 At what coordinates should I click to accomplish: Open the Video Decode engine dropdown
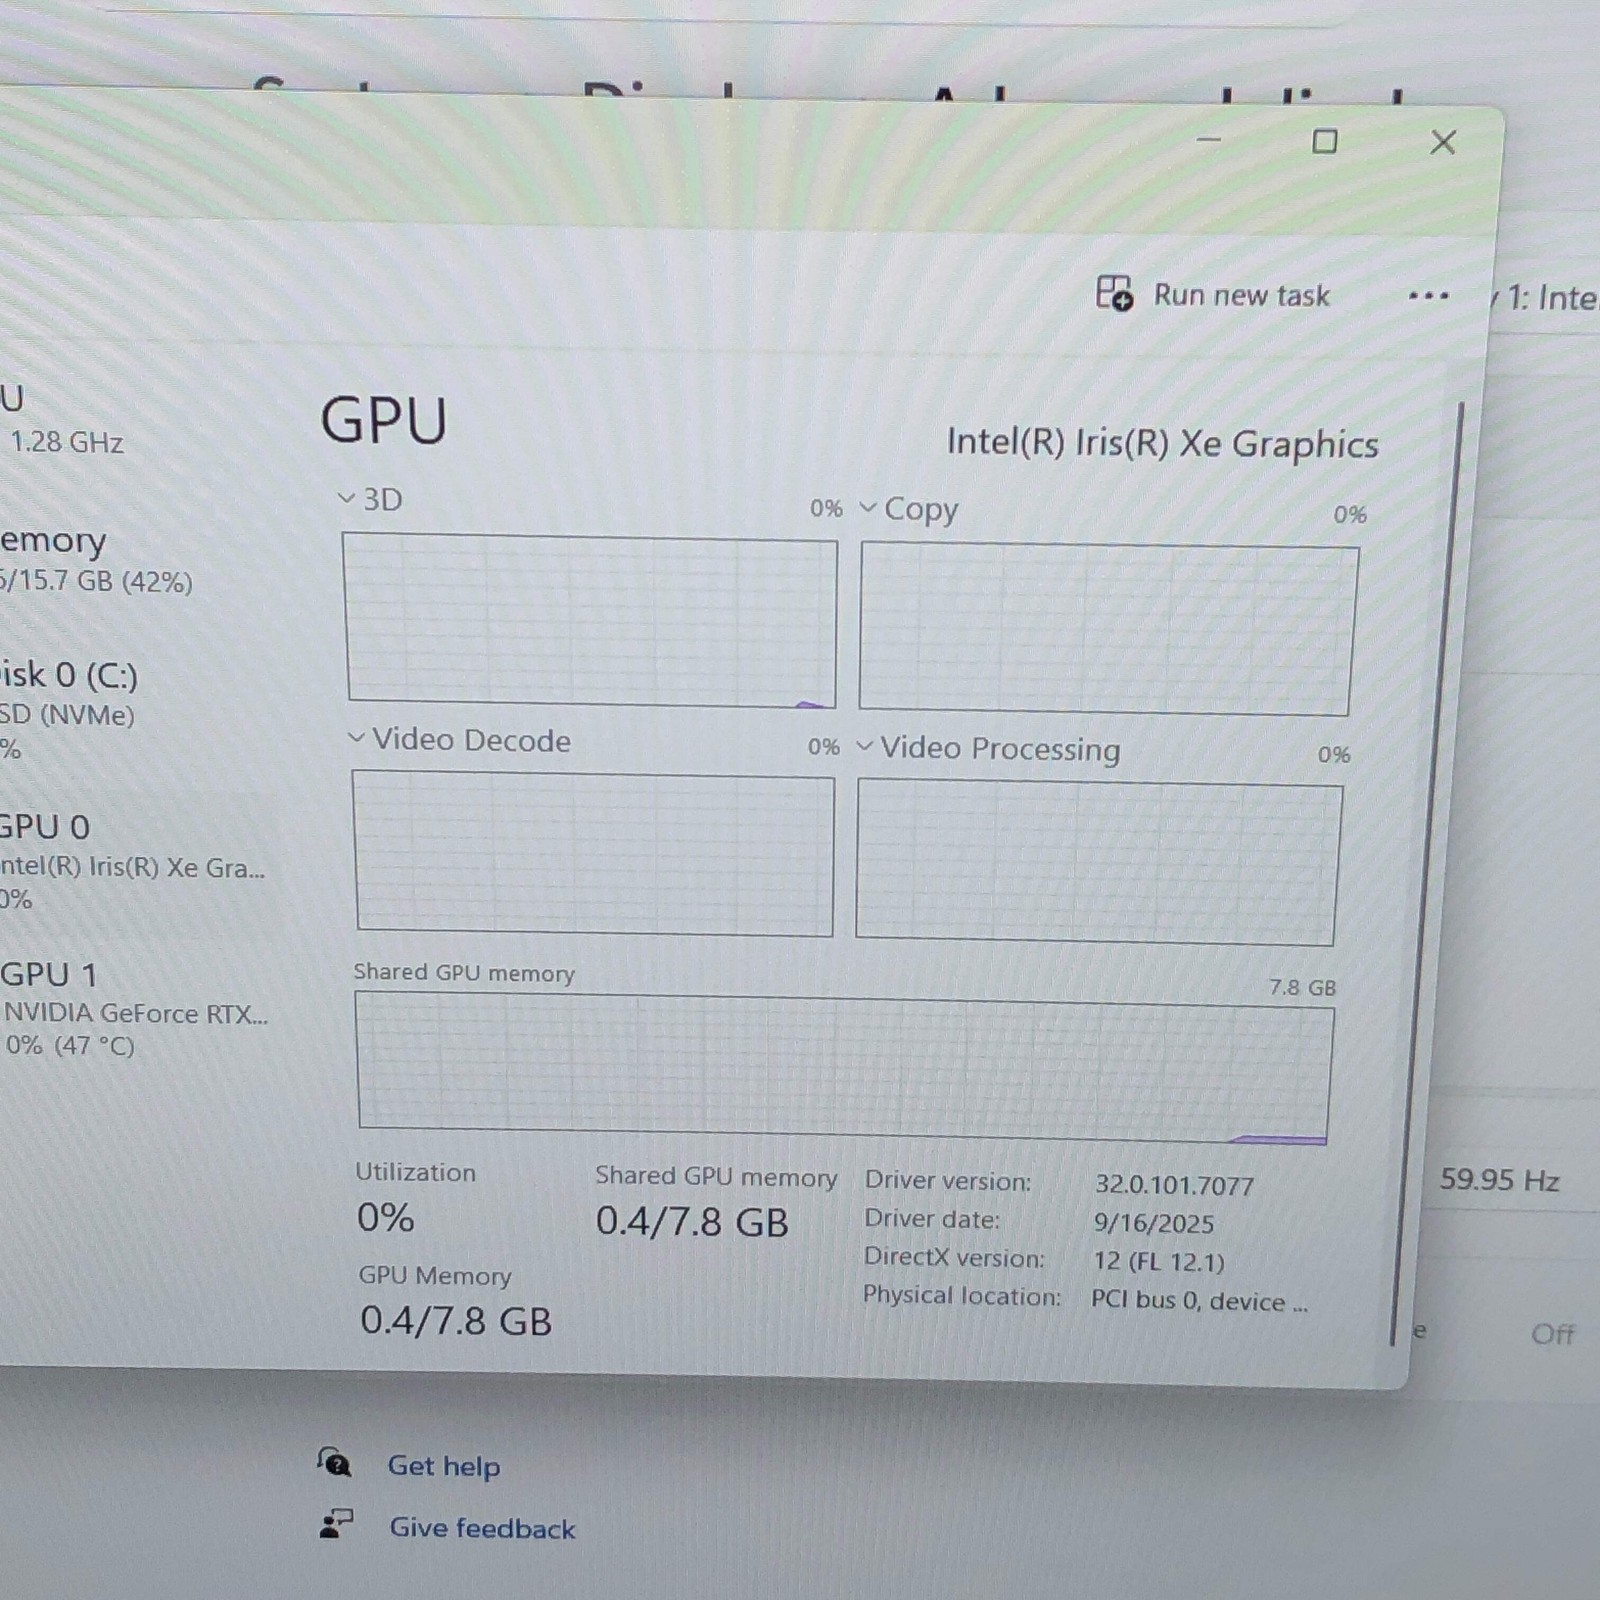(356, 738)
